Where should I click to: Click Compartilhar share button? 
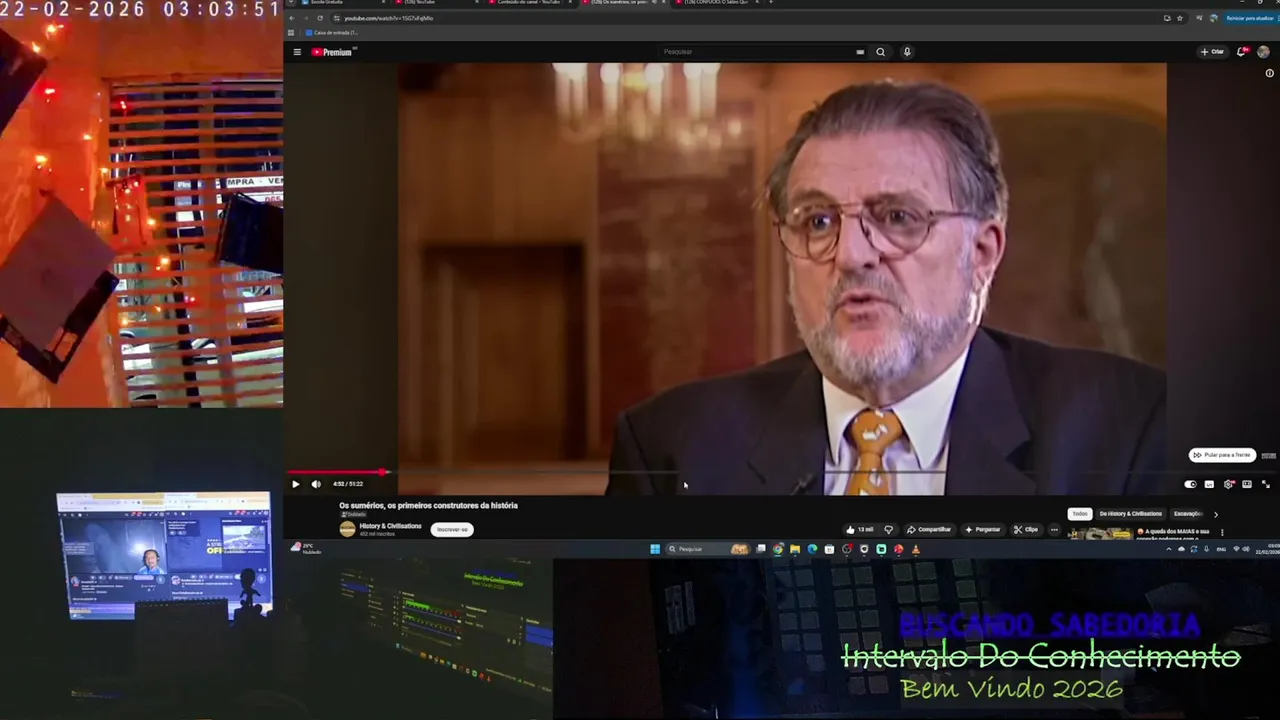(929, 530)
